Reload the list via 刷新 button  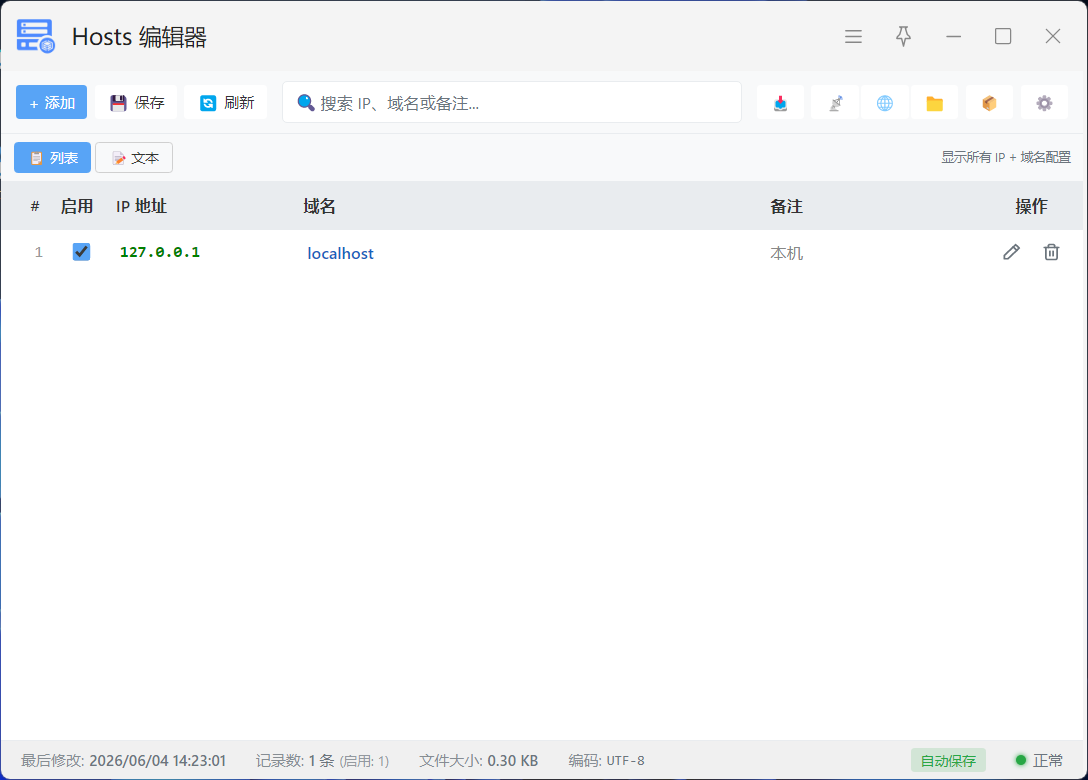(226, 103)
